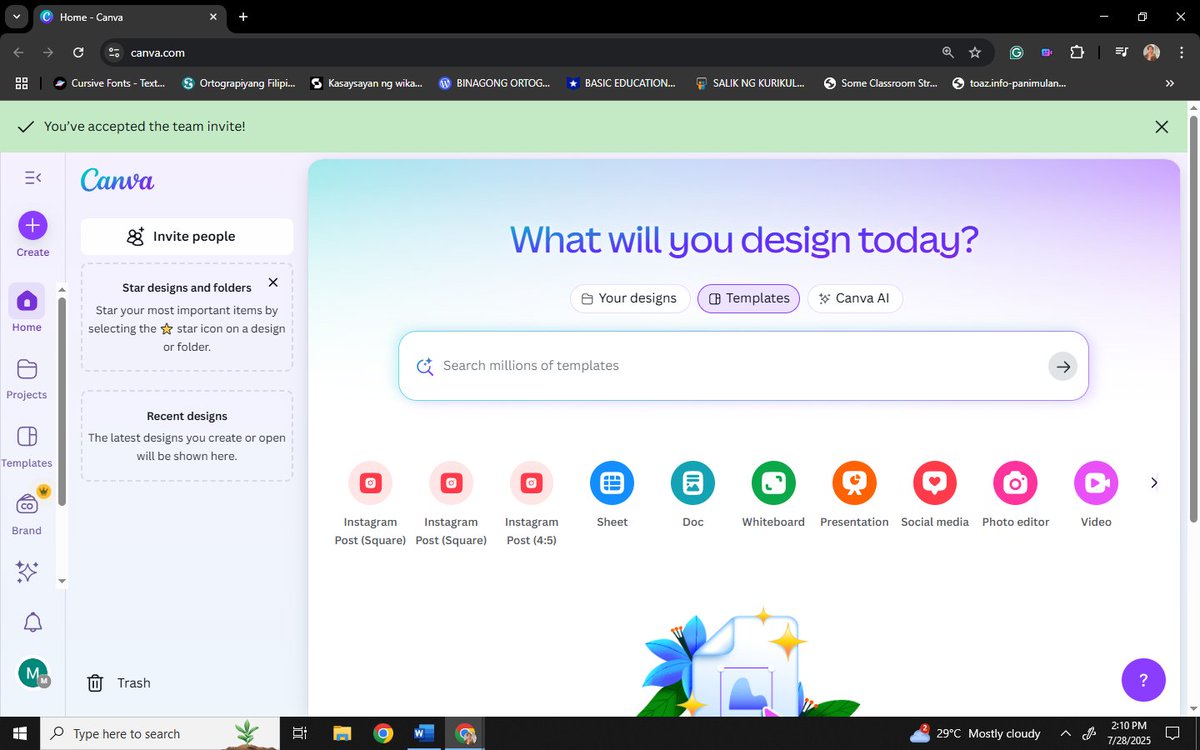Open SALIK NG KURIKUL... bookmark
Image resolution: width=1200 pixels, height=750 pixels.
click(x=750, y=83)
